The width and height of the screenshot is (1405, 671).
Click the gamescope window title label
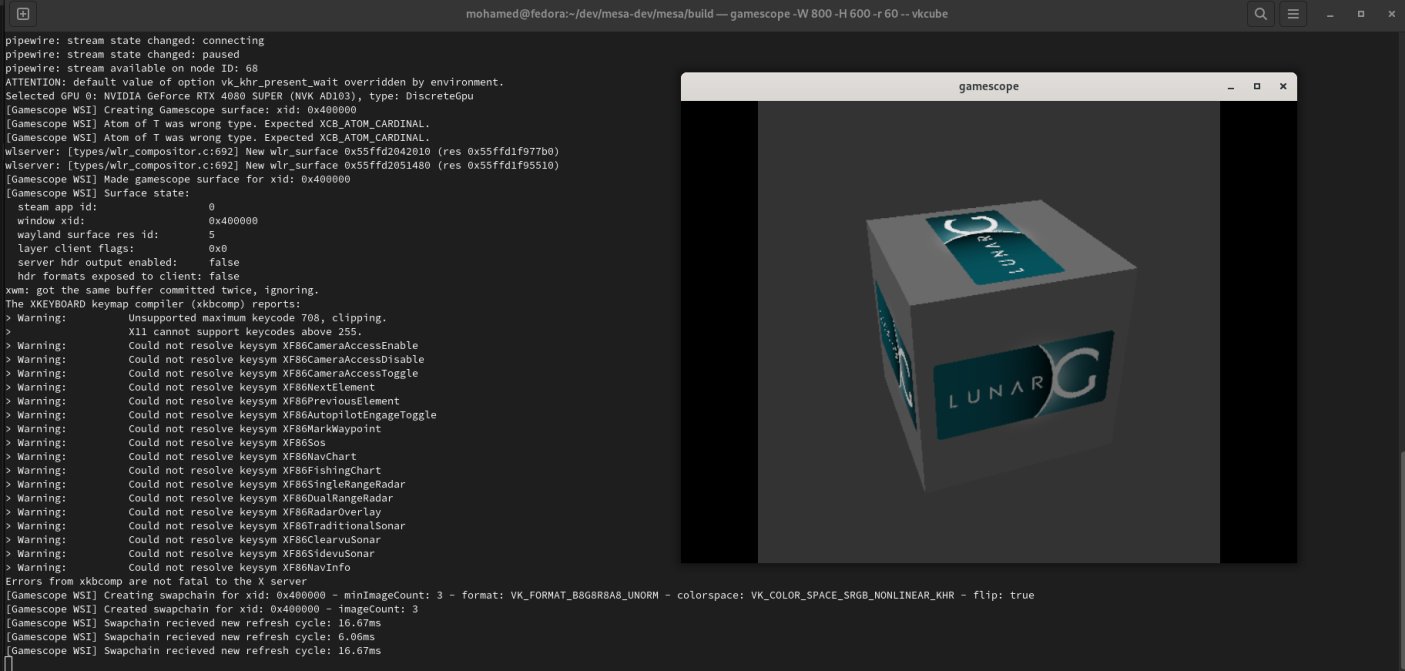point(988,86)
